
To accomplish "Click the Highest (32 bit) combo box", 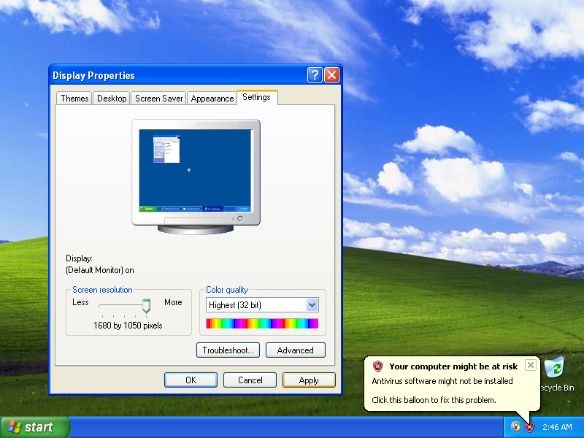I will click(x=262, y=305).
